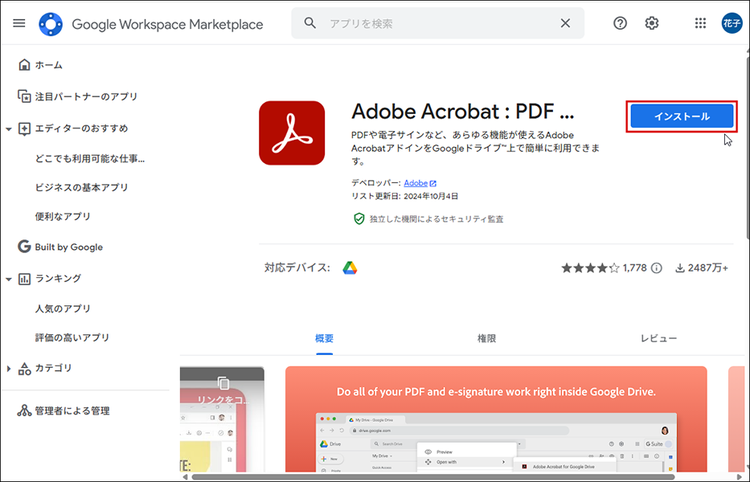Click the Adobe Acrobat app icon
The width and height of the screenshot is (750, 482).
(292, 133)
